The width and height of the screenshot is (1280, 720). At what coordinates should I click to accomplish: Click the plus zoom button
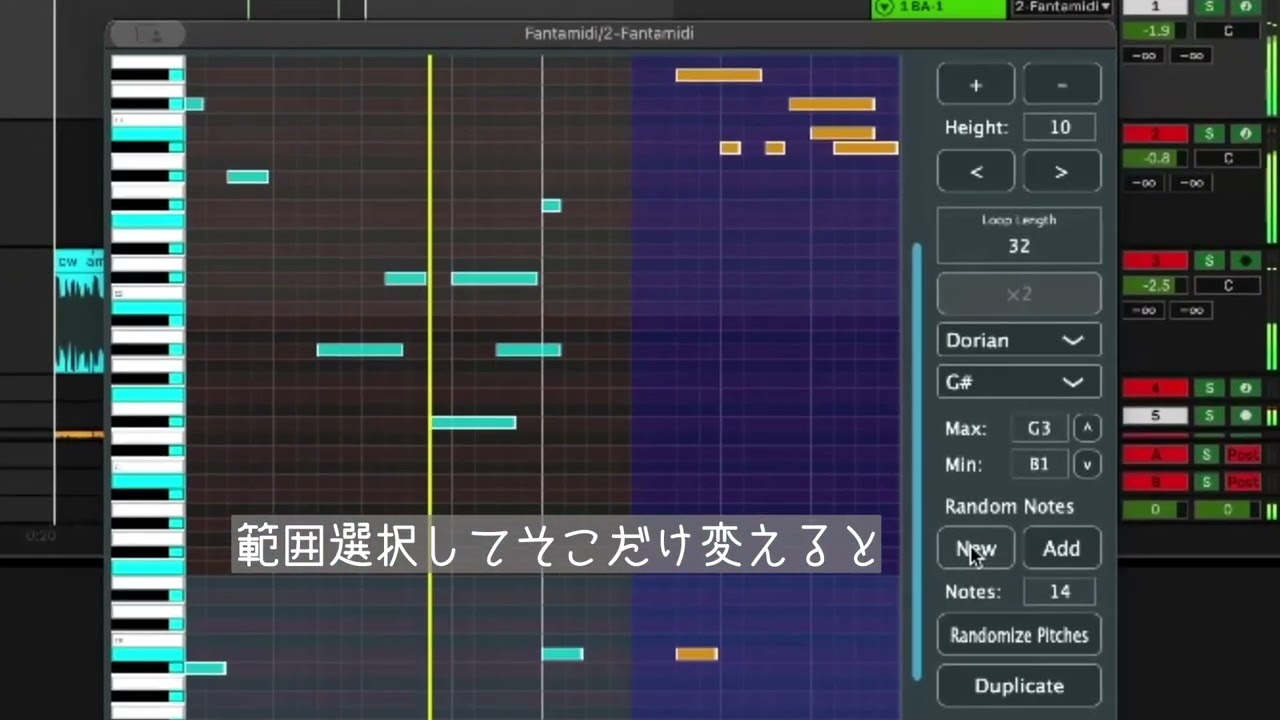point(976,85)
